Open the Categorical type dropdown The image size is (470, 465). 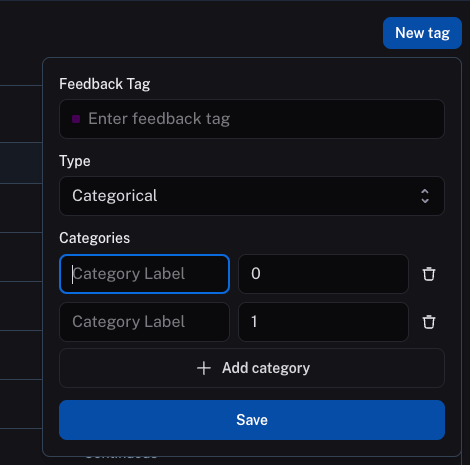click(252, 196)
